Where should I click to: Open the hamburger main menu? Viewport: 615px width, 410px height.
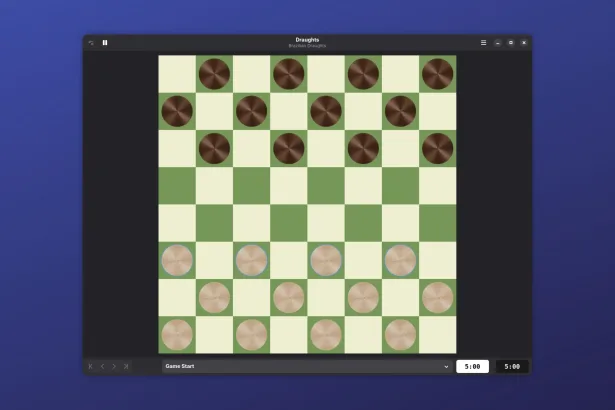point(484,43)
